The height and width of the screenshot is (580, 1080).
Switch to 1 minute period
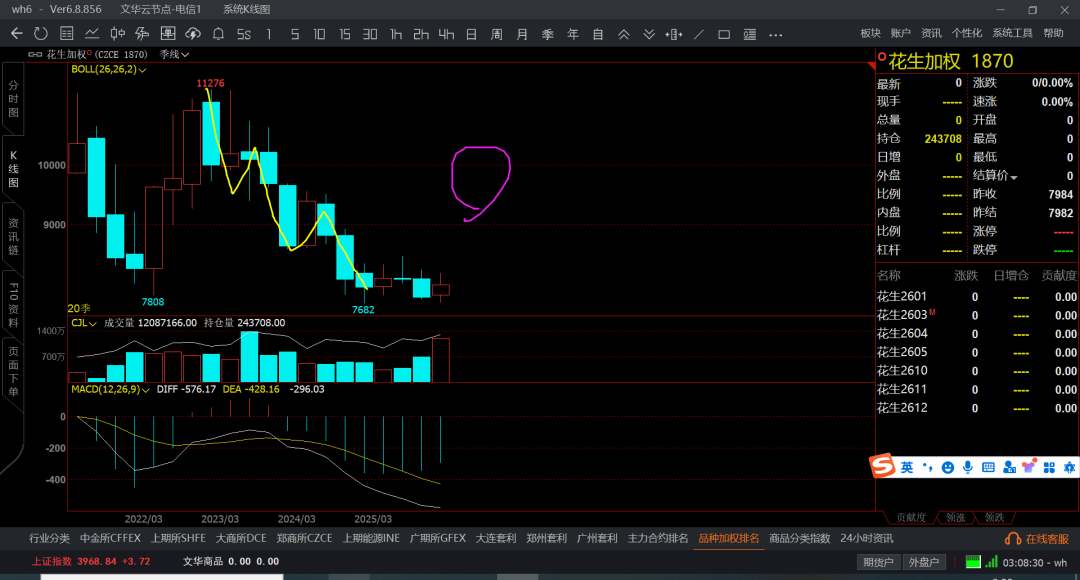269,34
